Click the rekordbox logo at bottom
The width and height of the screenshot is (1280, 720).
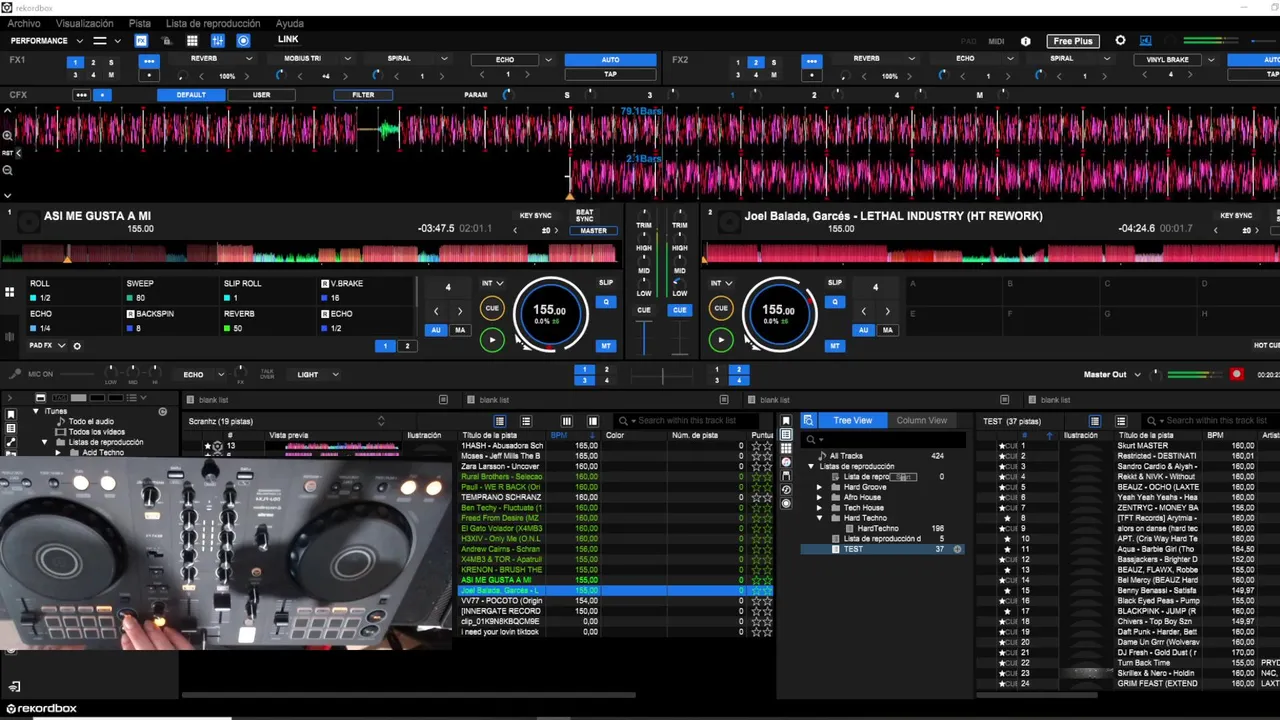[41, 708]
